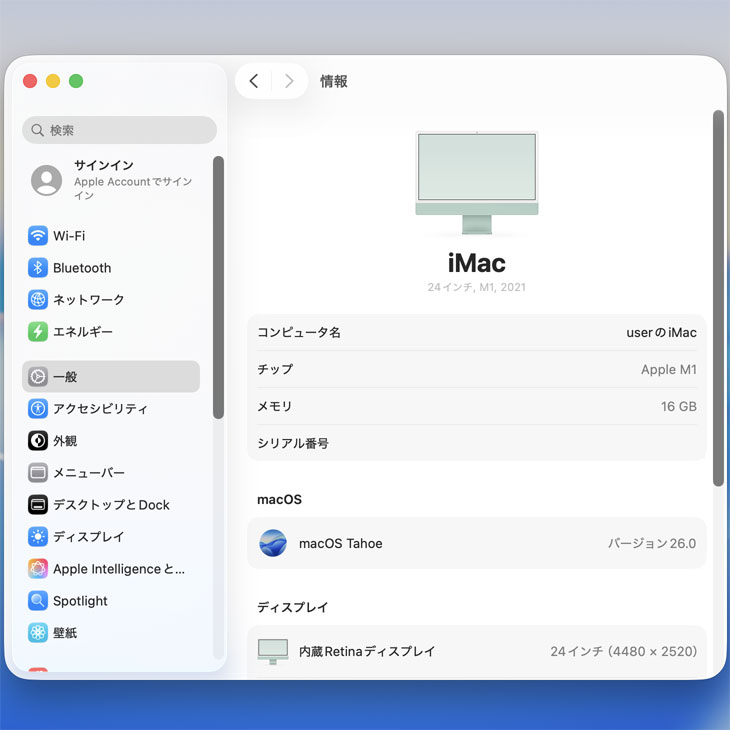This screenshot has width=730, height=730.
Task: Go back with the left chevron
Action: click(x=254, y=81)
